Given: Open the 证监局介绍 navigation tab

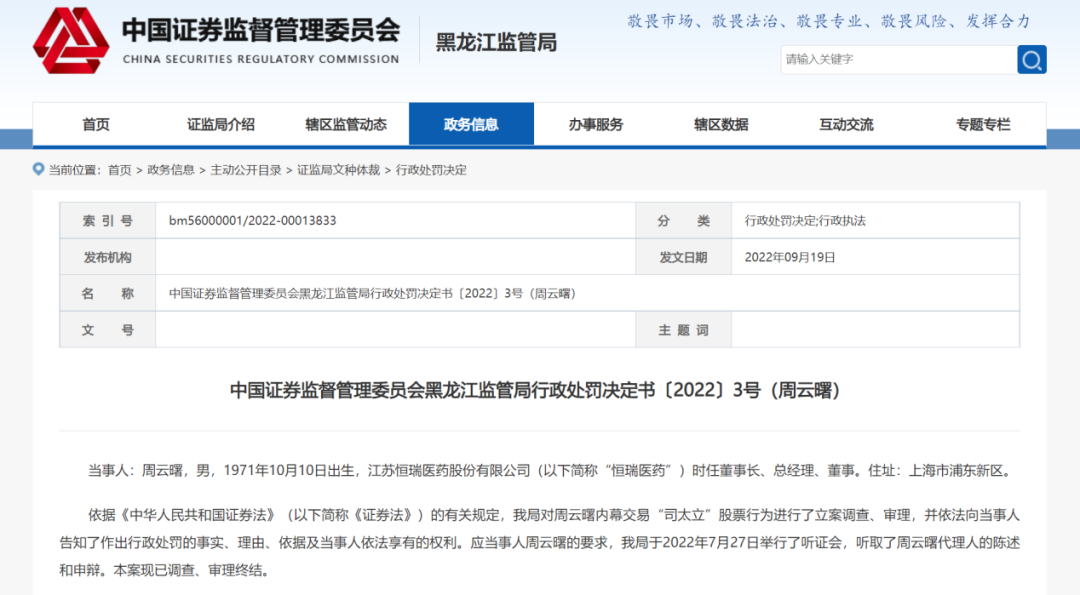Looking at the screenshot, I should point(221,125).
